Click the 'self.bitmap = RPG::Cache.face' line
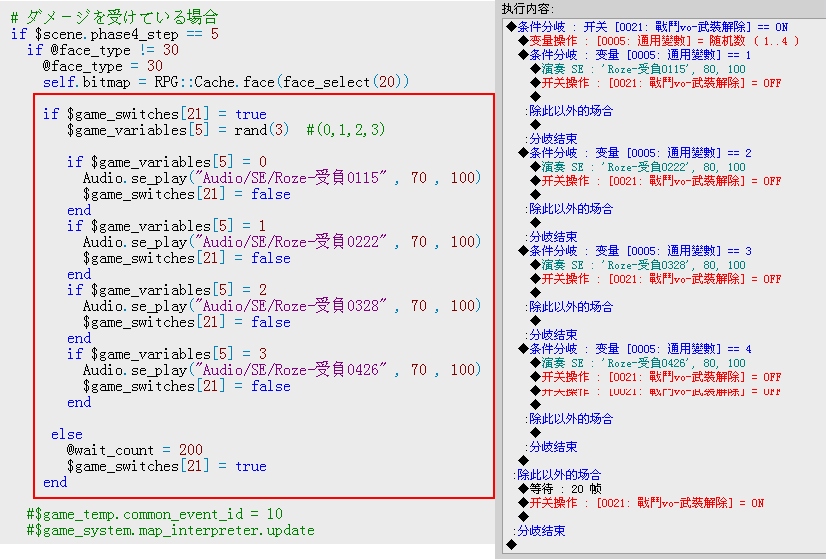Image resolution: width=826 pixels, height=559 pixels. pos(226,82)
